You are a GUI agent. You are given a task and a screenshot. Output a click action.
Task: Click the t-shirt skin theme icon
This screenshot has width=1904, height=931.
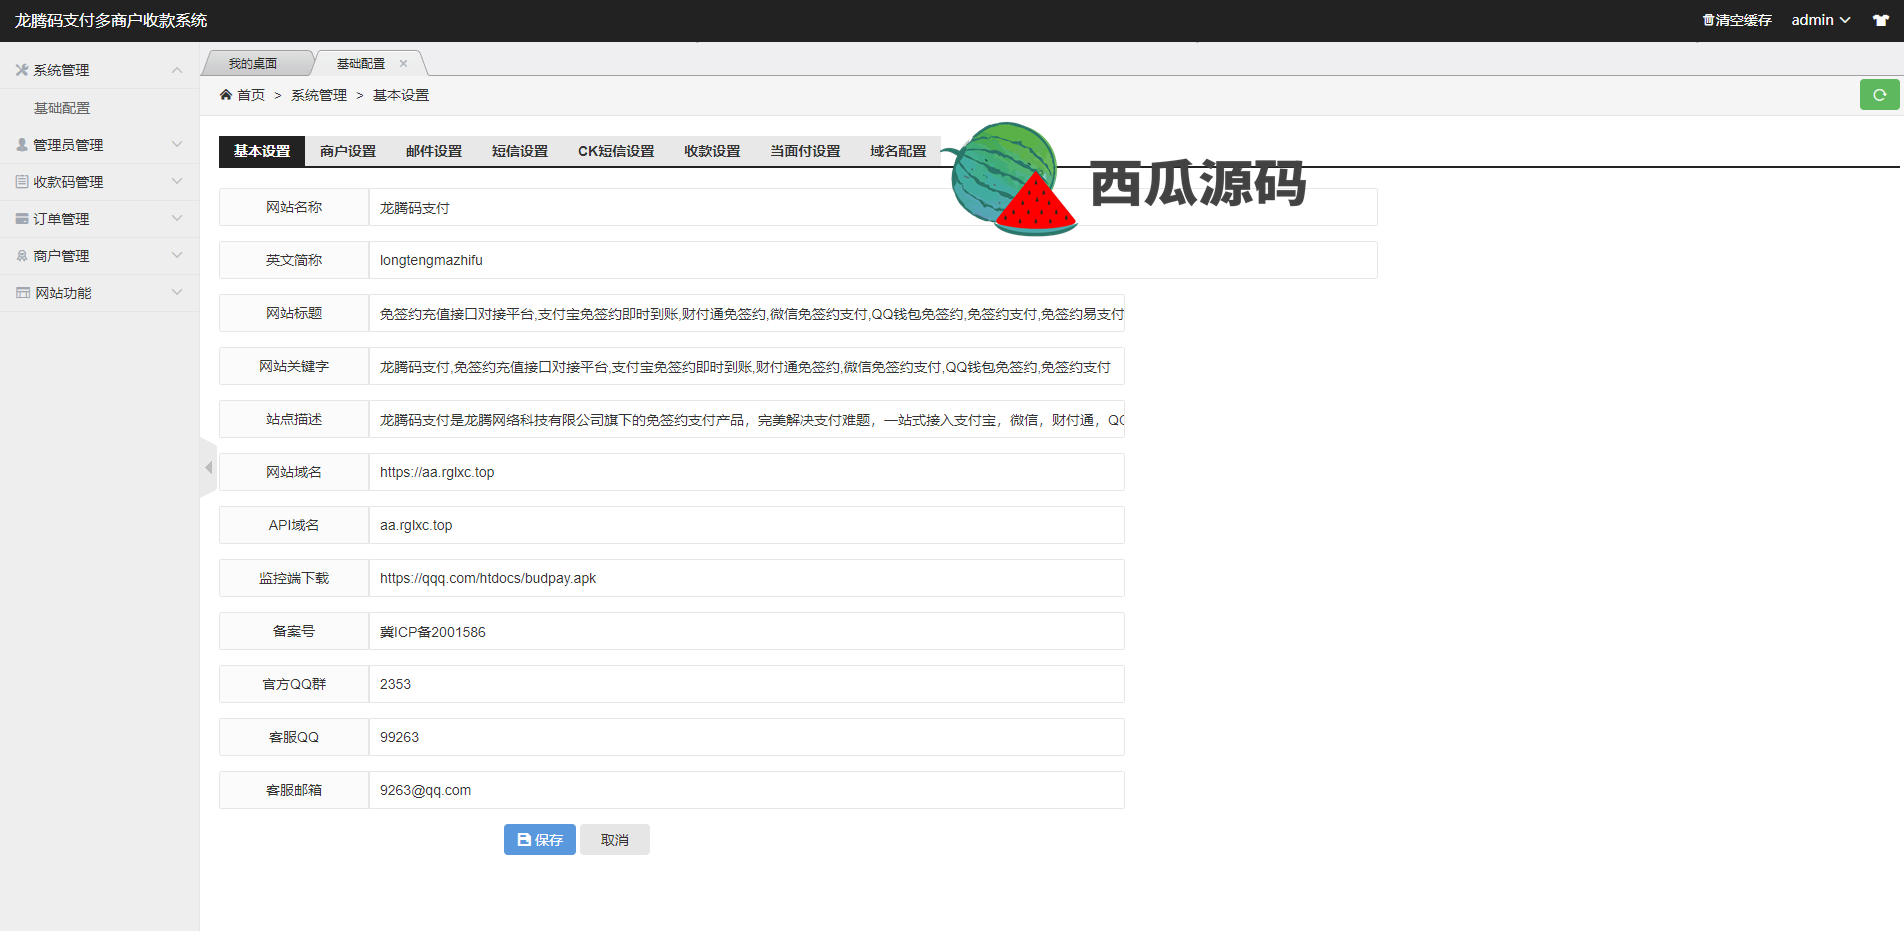coord(1881,20)
